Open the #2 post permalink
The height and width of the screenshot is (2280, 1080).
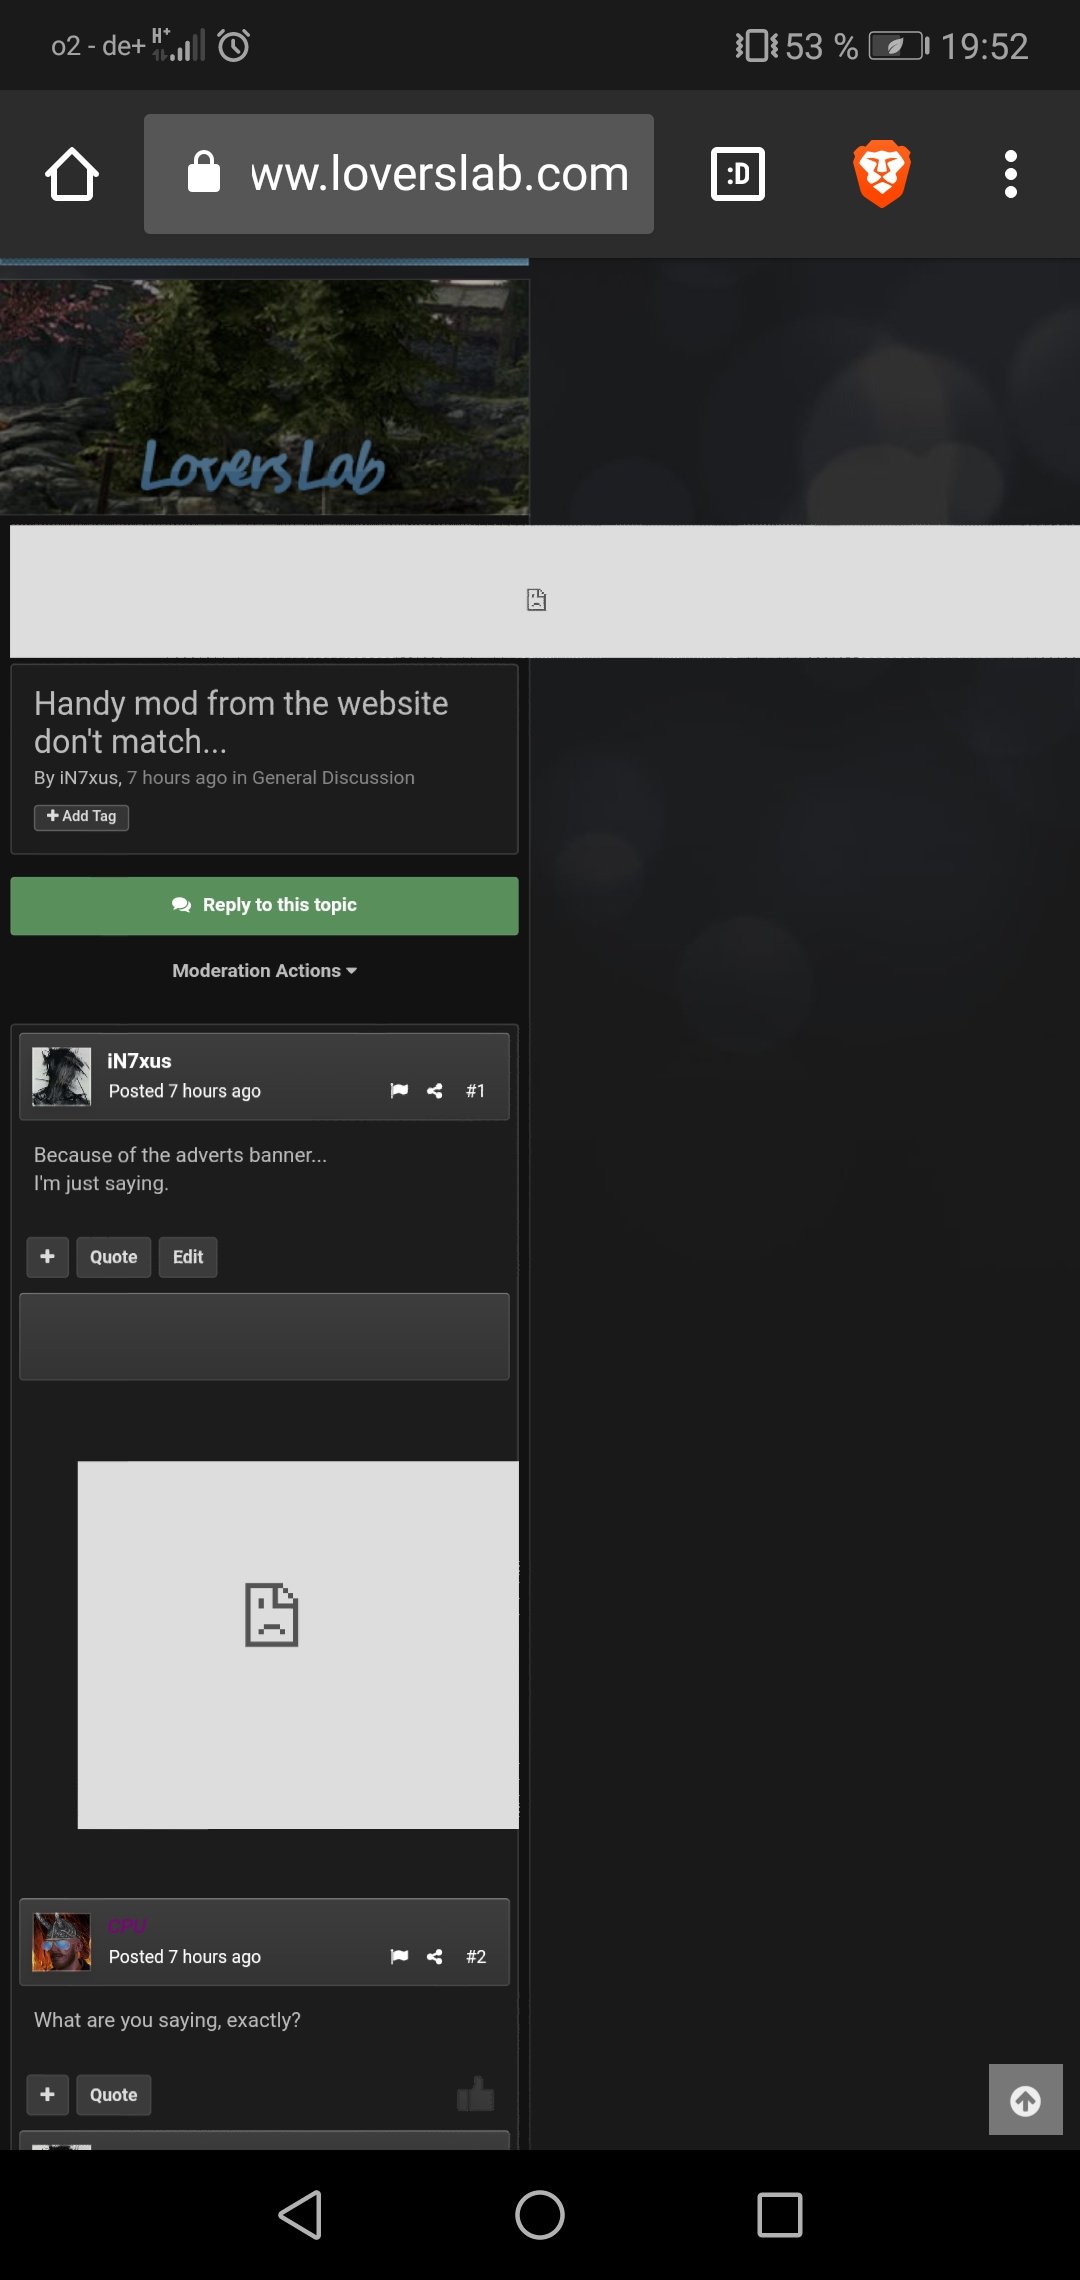[476, 1957]
